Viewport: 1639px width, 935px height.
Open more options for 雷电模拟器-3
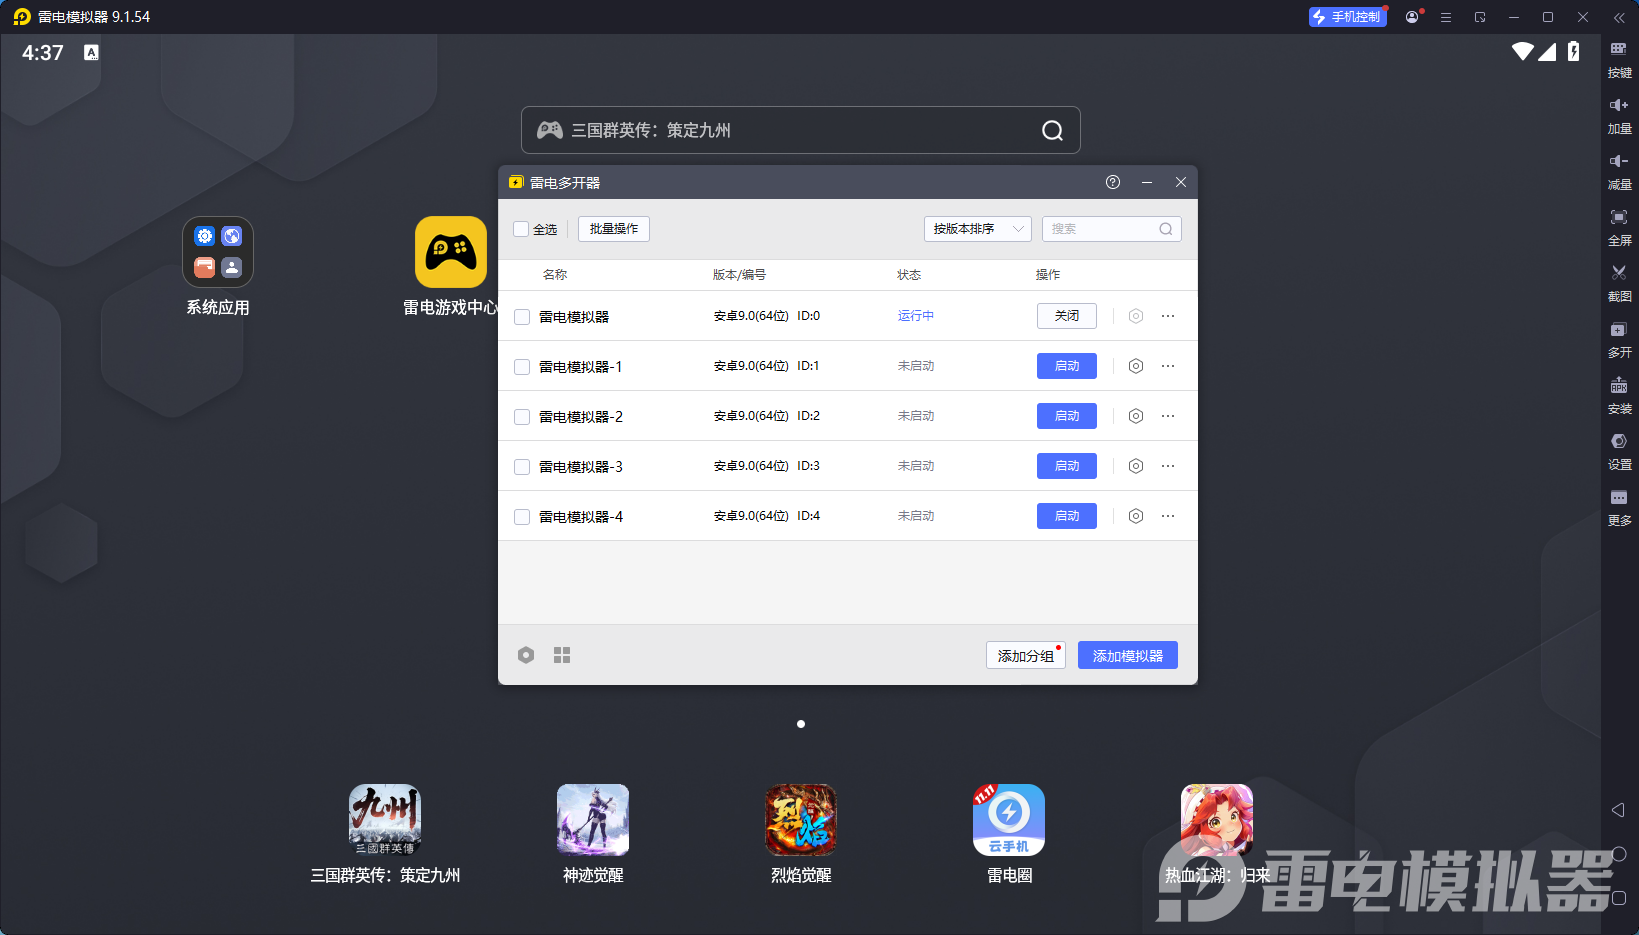[1168, 466]
